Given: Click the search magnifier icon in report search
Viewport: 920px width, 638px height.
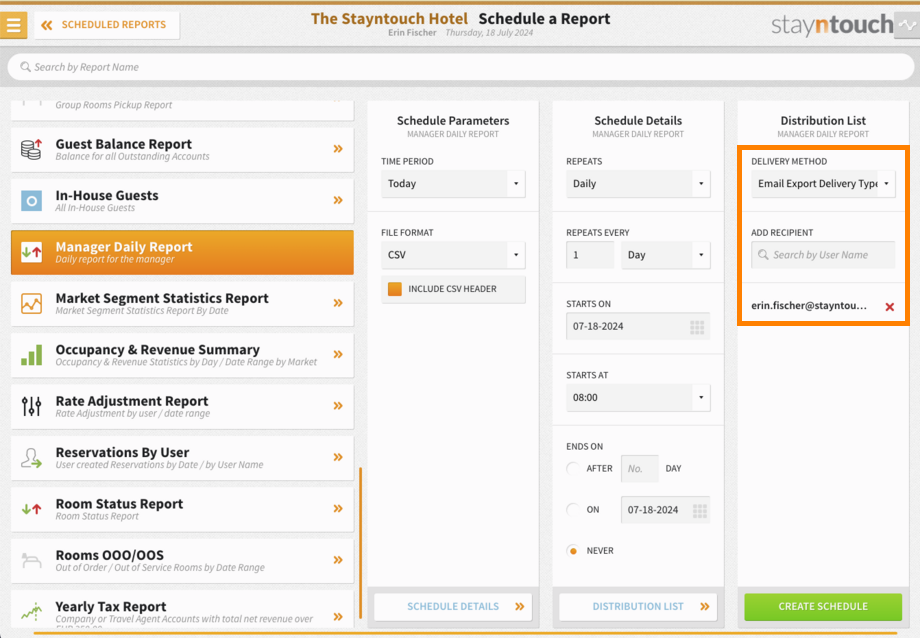Looking at the screenshot, I should coord(25,67).
